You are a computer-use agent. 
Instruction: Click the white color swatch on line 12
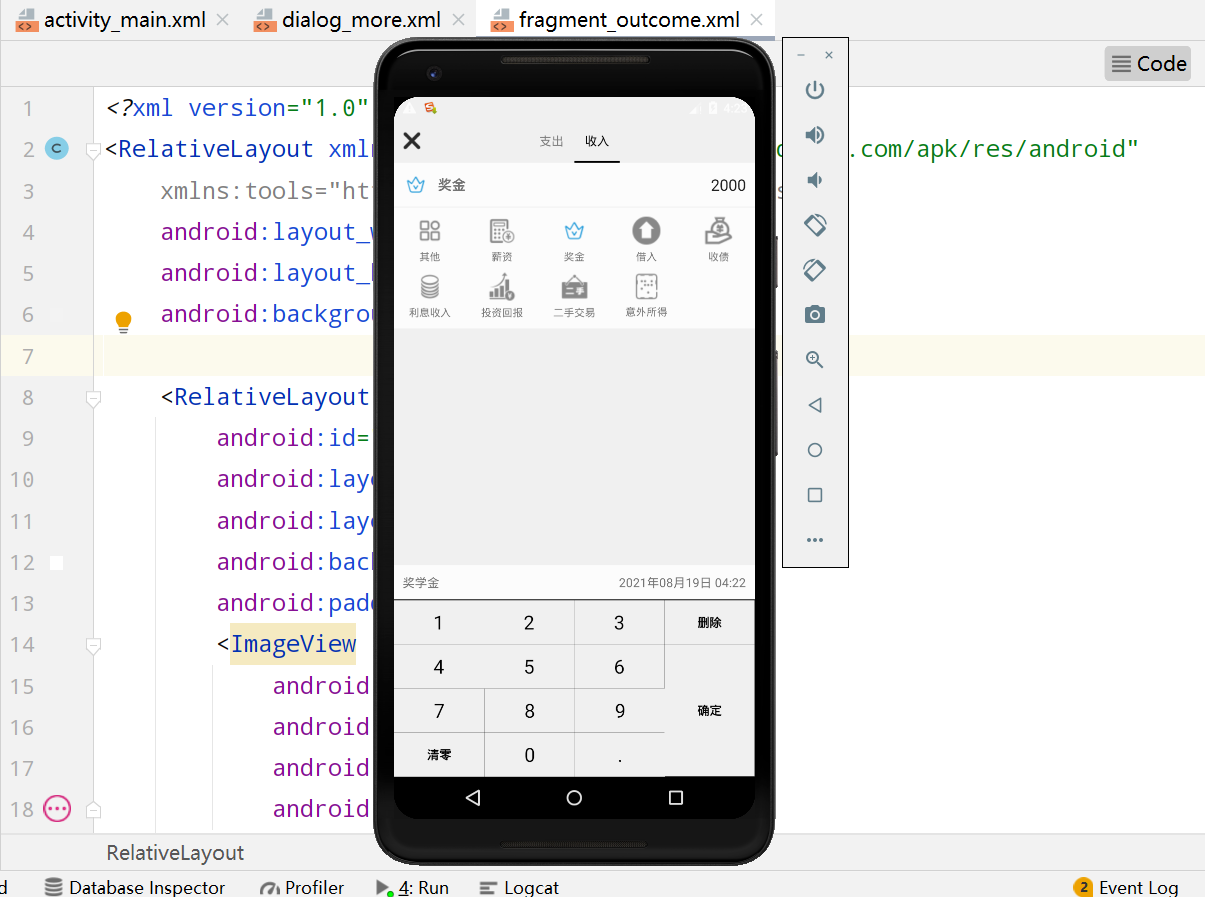click(x=57, y=563)
